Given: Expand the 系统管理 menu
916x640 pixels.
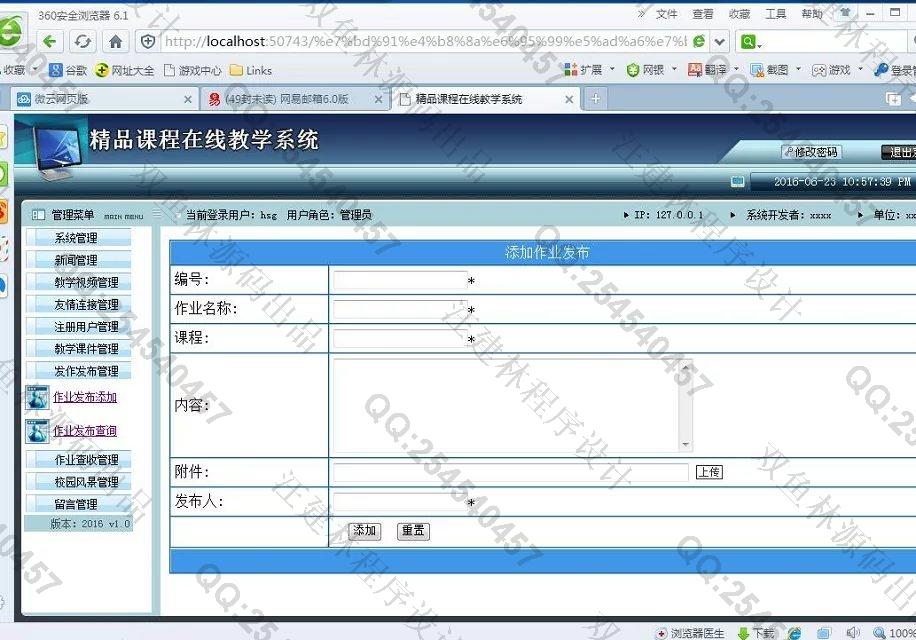Looking at the screenshot, I should (78, 238).
